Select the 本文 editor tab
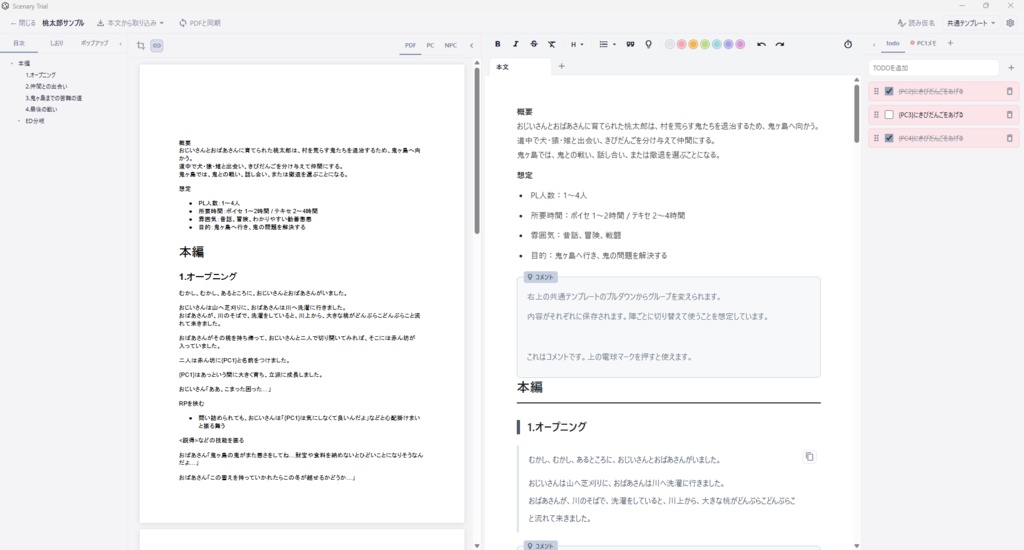This screenshot has height=550, width=1024. 520,67
